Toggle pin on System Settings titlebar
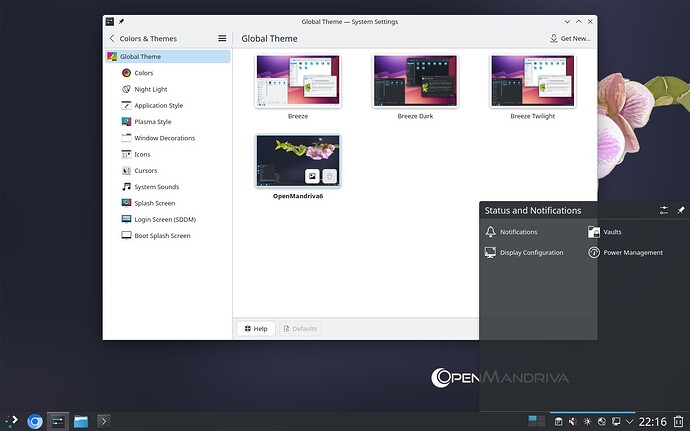 point(121,21)
